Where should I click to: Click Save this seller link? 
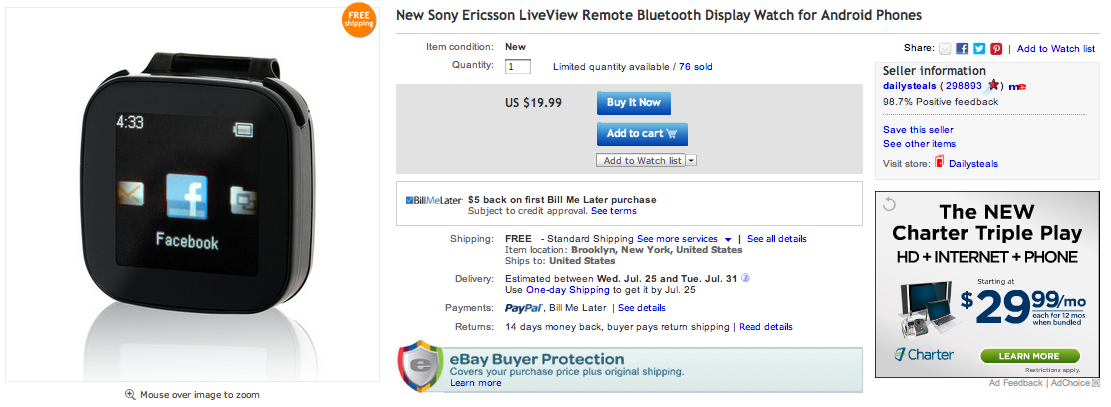[918, 129]
